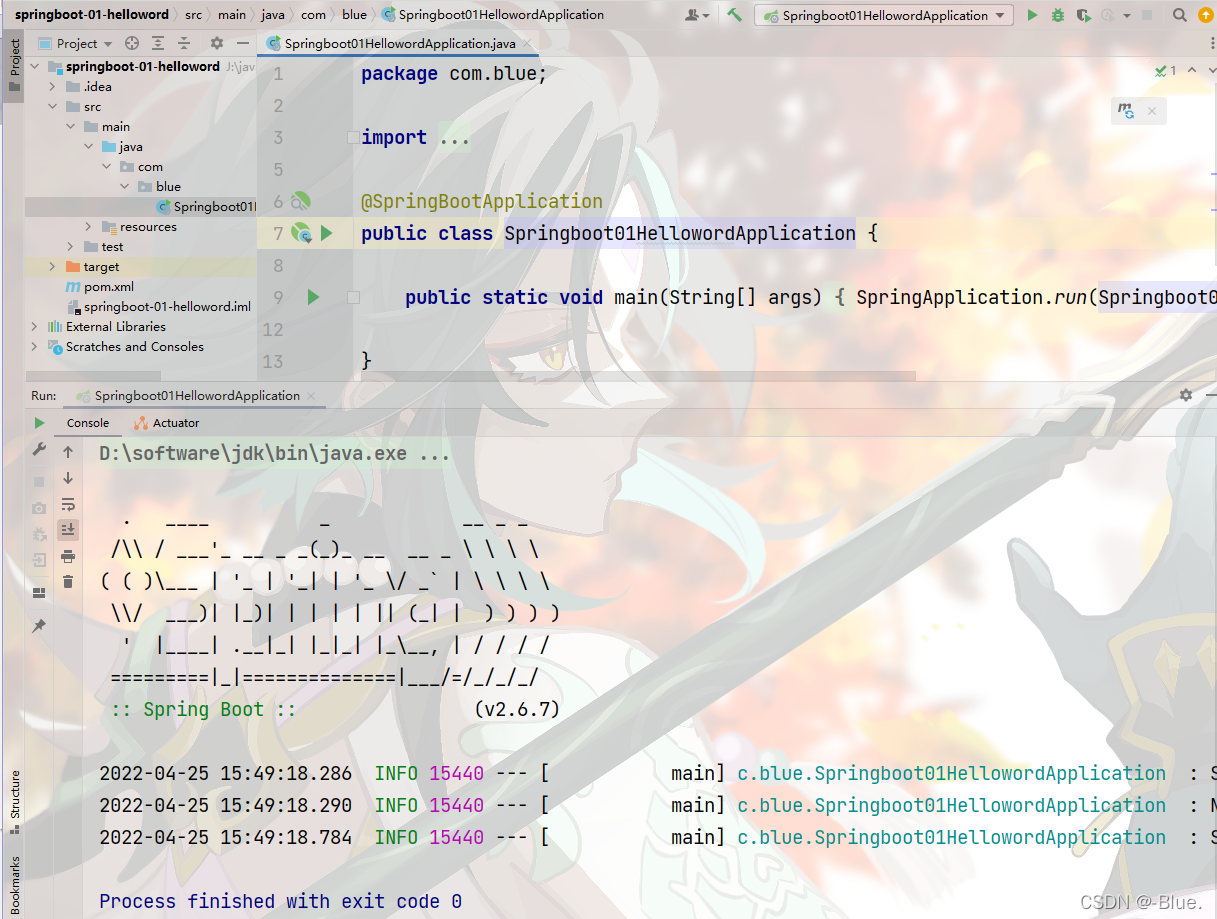1217x919 pixels.
Task: Open the user account icon menu
Action: 697,15
